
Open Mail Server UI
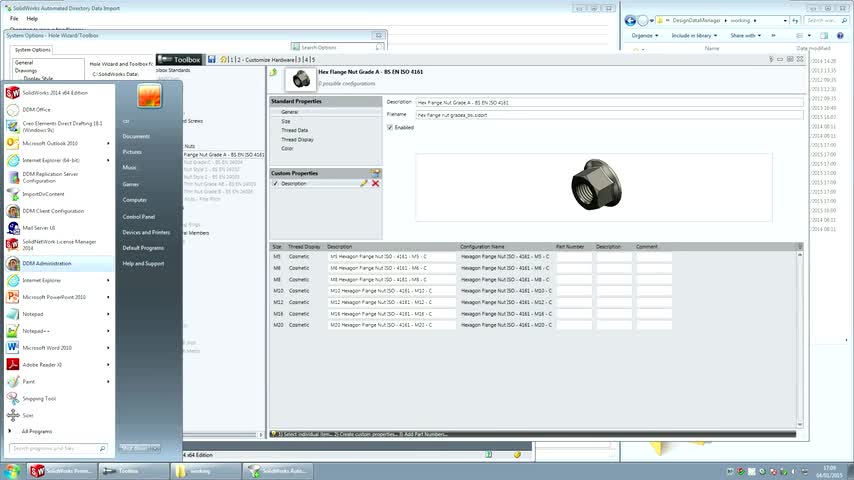click(59, 228)
